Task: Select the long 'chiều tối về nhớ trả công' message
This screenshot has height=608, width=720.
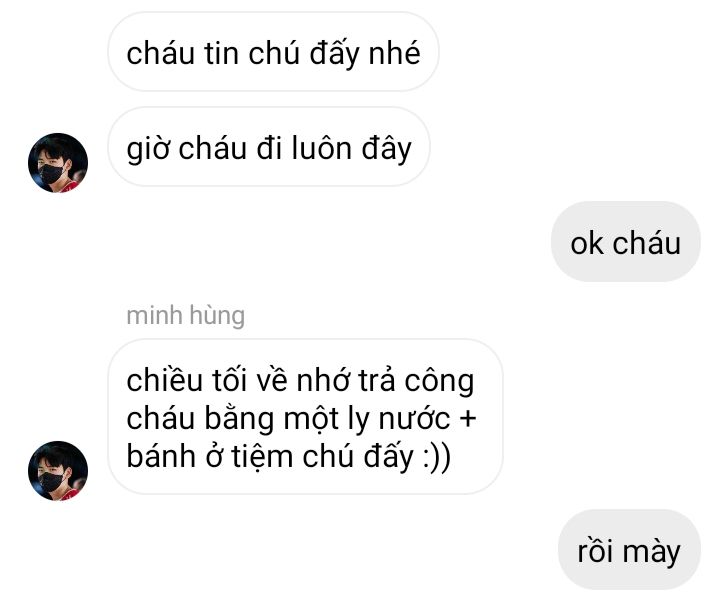Action: (305, 417)
